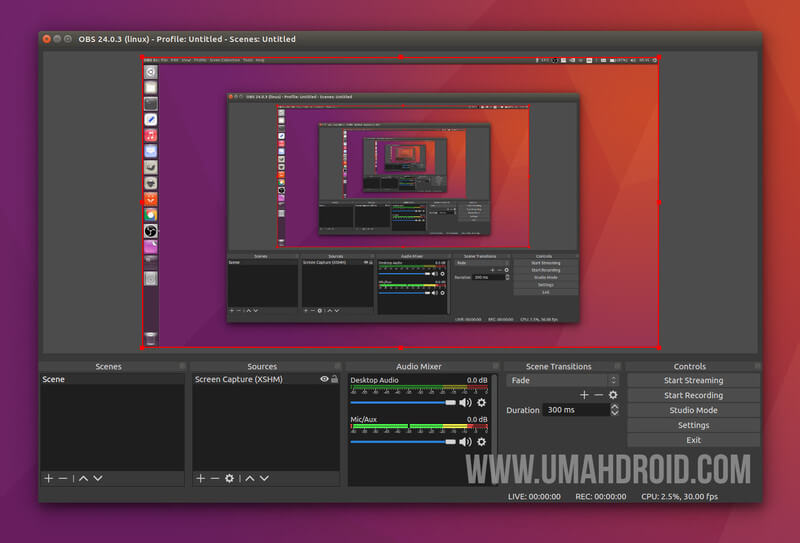Image resolution: width=800 pixels, height=543 pixels.
Task: Adjust the Mic/Aux volume slider
Action: pyautogui.click(x=403, y=441)
